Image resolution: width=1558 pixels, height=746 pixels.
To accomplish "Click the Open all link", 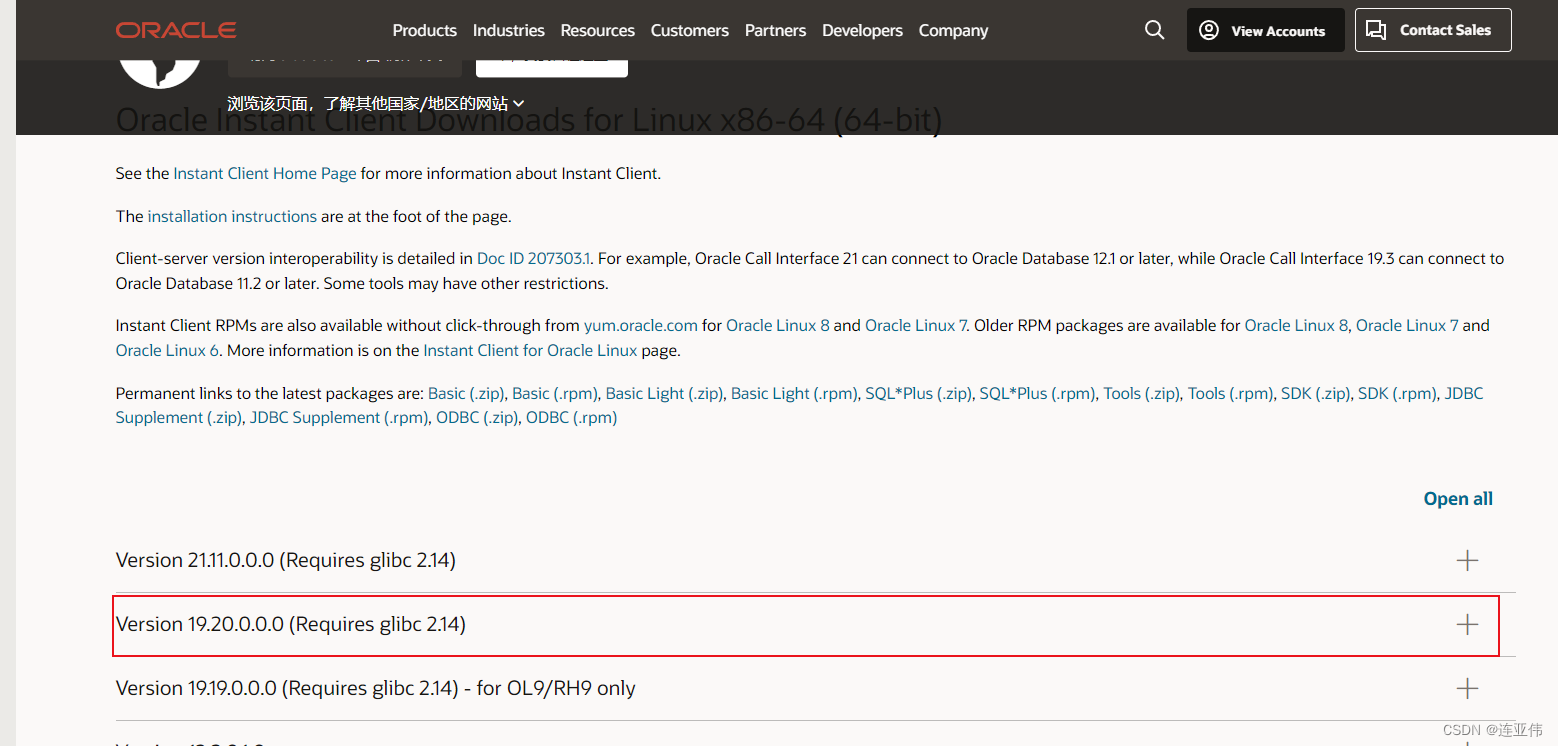I will [1458, 498].
